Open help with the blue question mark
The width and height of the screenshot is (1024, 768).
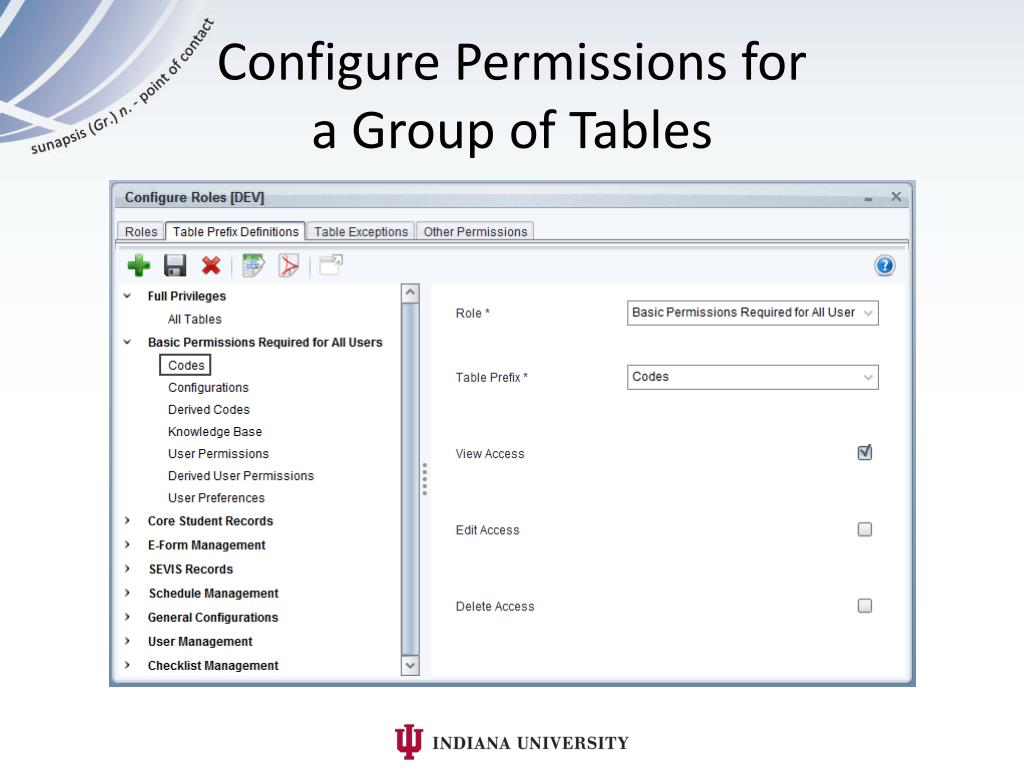884,266
